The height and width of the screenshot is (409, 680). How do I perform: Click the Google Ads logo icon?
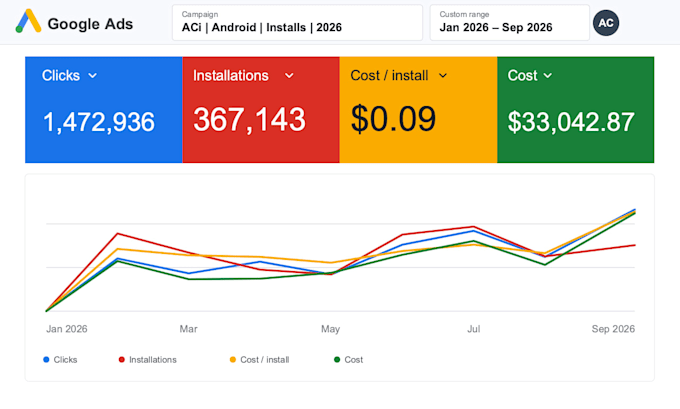[29, 21]
